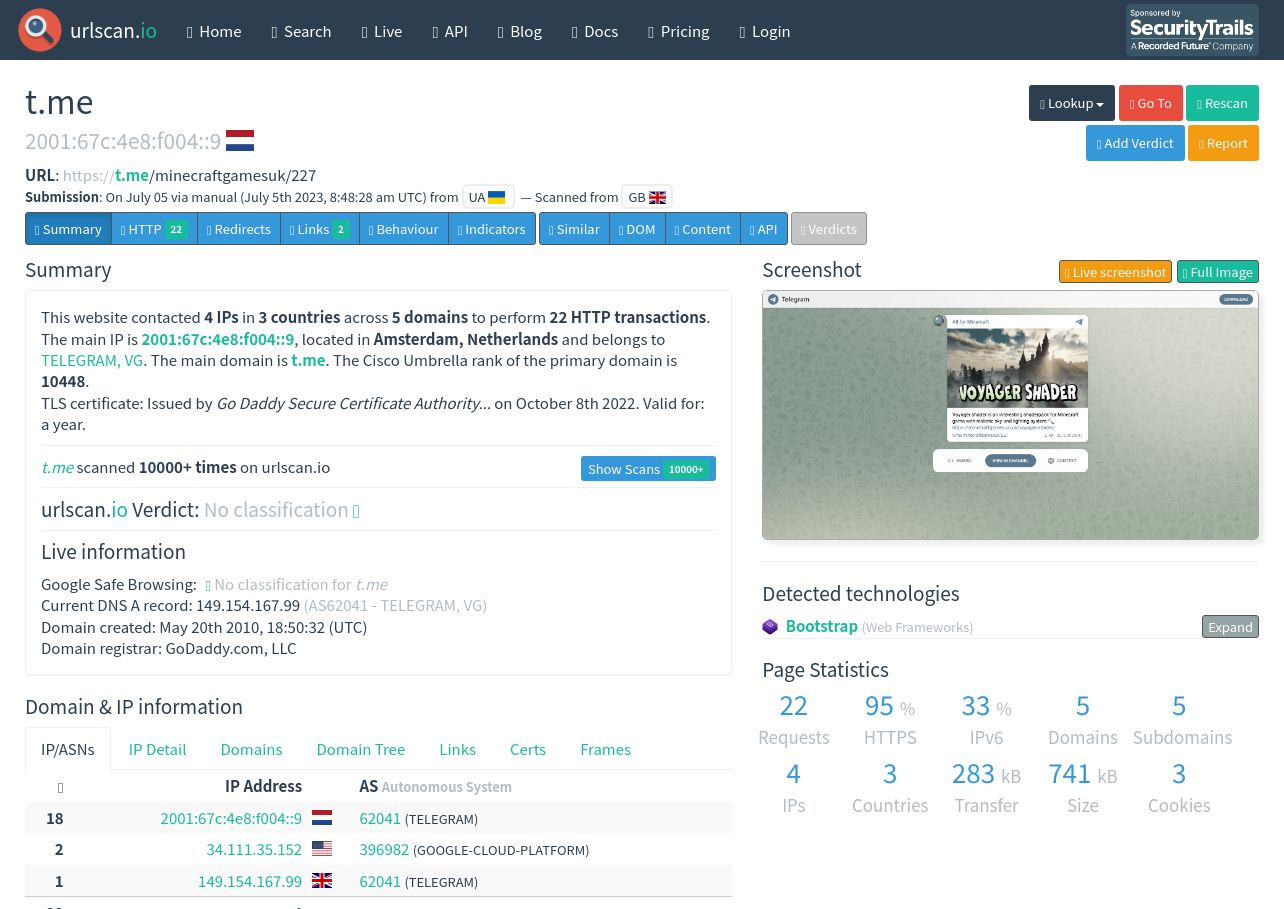Open IP address 34.111.35.152 link
The height and width of the screenshot is (909, 1284).
click(x=254, y=849)
